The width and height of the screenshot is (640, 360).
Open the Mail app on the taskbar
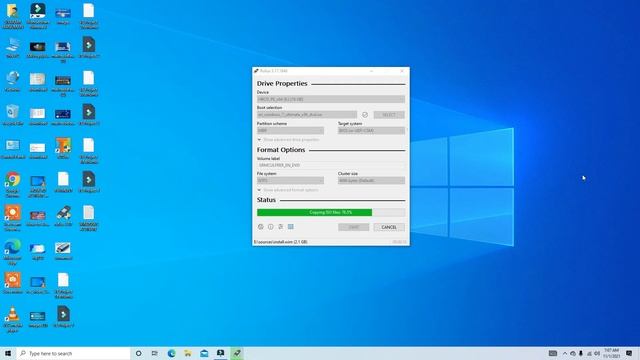204,353
